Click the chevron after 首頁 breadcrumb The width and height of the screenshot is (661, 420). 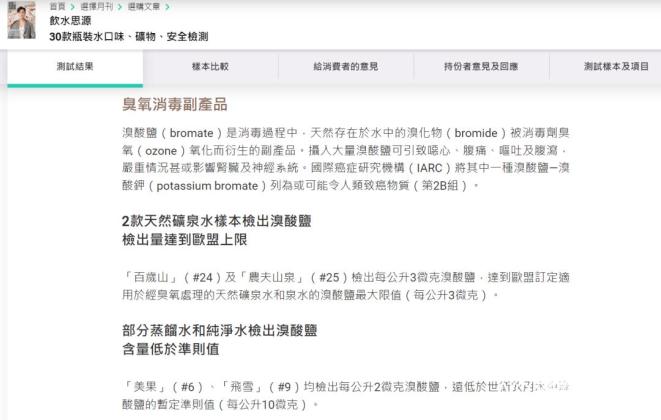tap(73, 7)
